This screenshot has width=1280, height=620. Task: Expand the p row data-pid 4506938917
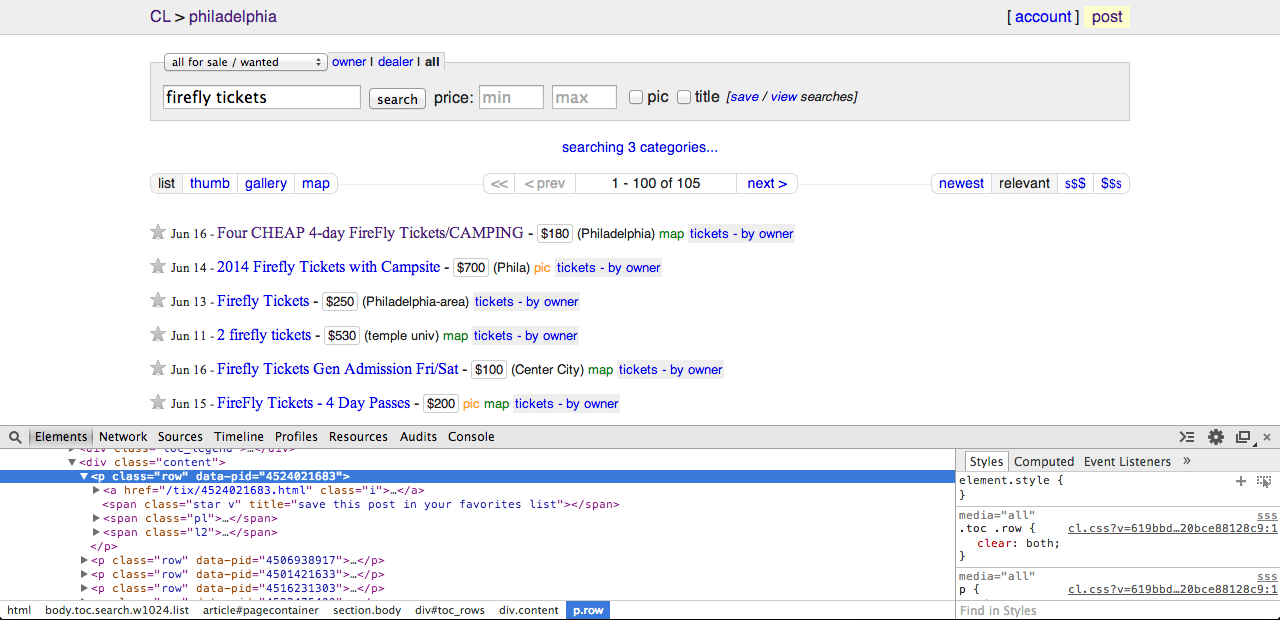tap(84, 561)
